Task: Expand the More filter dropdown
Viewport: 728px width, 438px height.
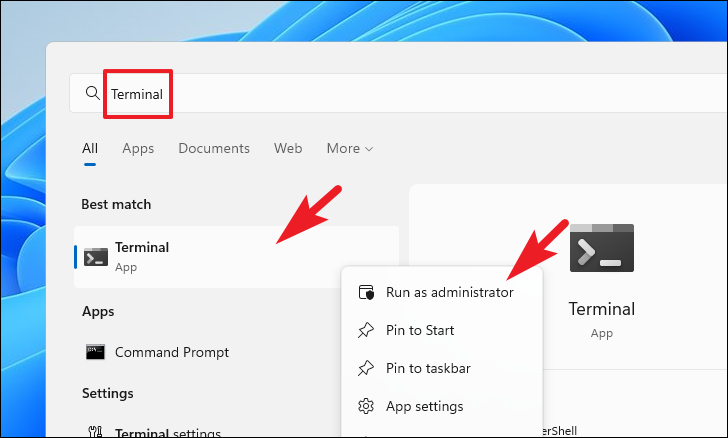Action: pyautogui.click(x=350, y=148)
